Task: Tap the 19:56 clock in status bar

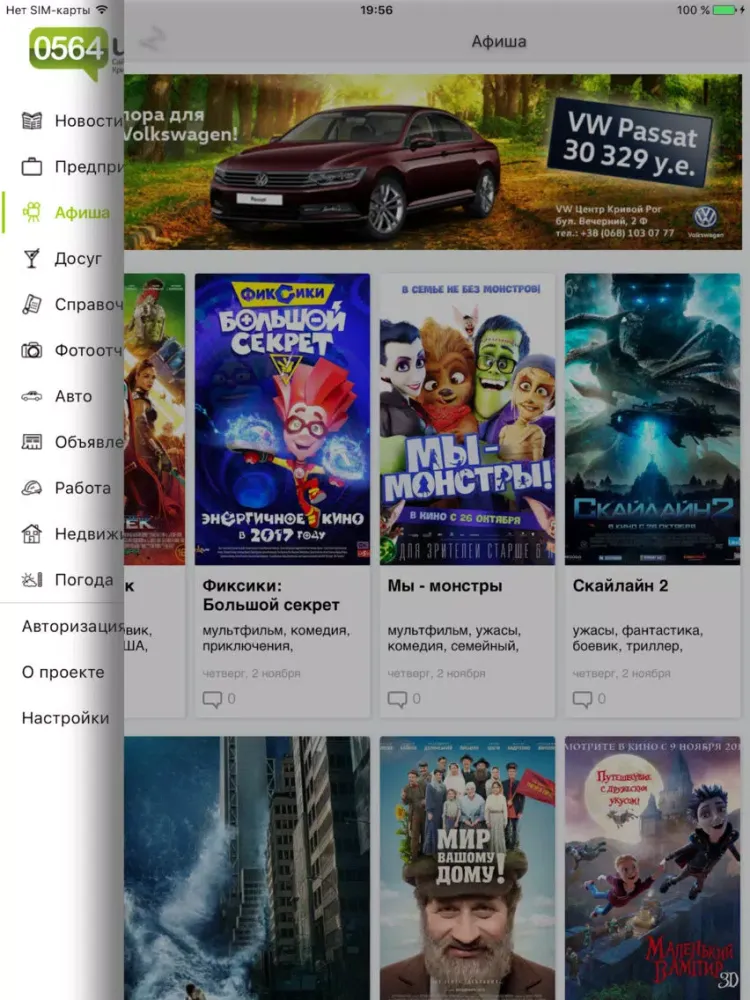Action: (x=376, y=10)
